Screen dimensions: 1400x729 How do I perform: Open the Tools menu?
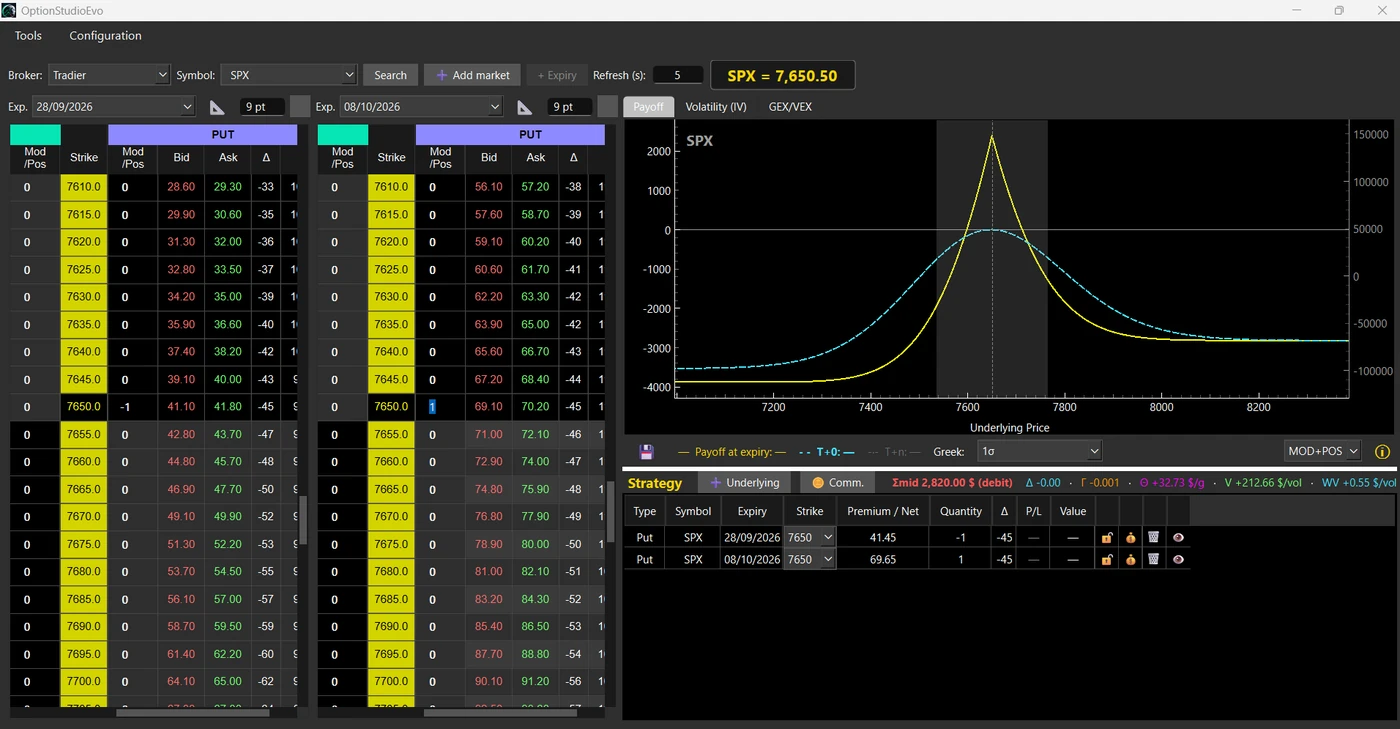(28, 36)
